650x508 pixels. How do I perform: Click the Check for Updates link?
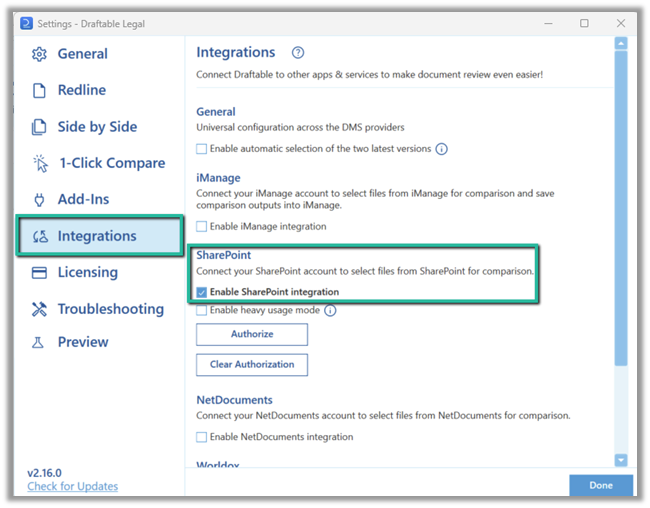tap(73, 486)
